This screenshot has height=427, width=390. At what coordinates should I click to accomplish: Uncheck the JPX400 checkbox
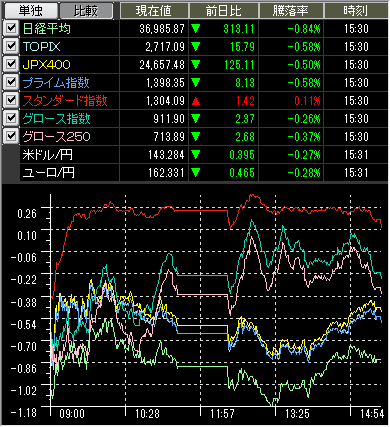pos(11,64)
